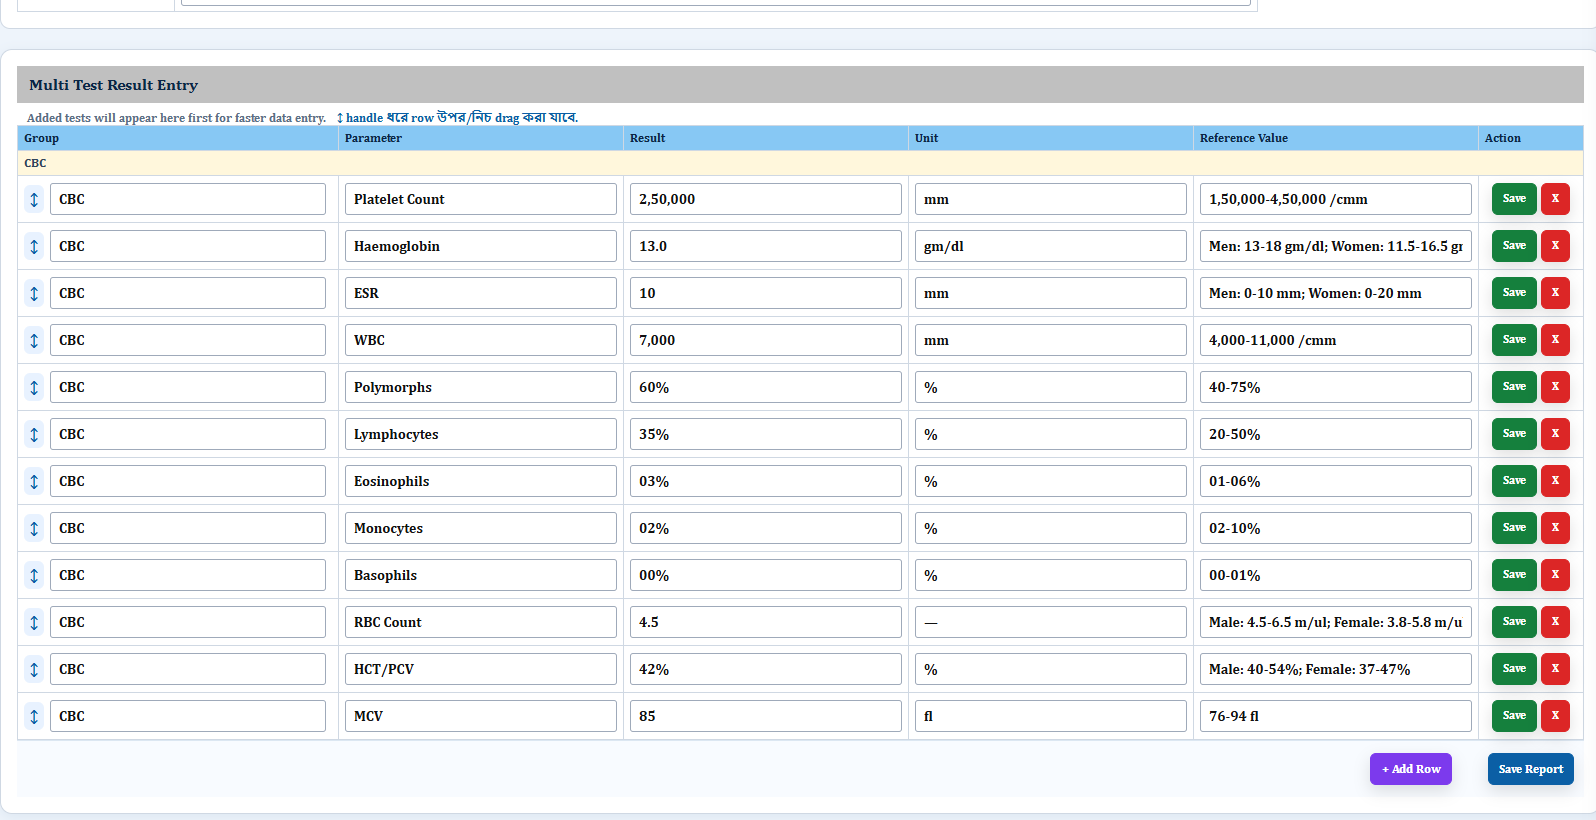
Task: Remove the Monocytes row using X
Action: pyautogui.click(x=1555, y=528)
